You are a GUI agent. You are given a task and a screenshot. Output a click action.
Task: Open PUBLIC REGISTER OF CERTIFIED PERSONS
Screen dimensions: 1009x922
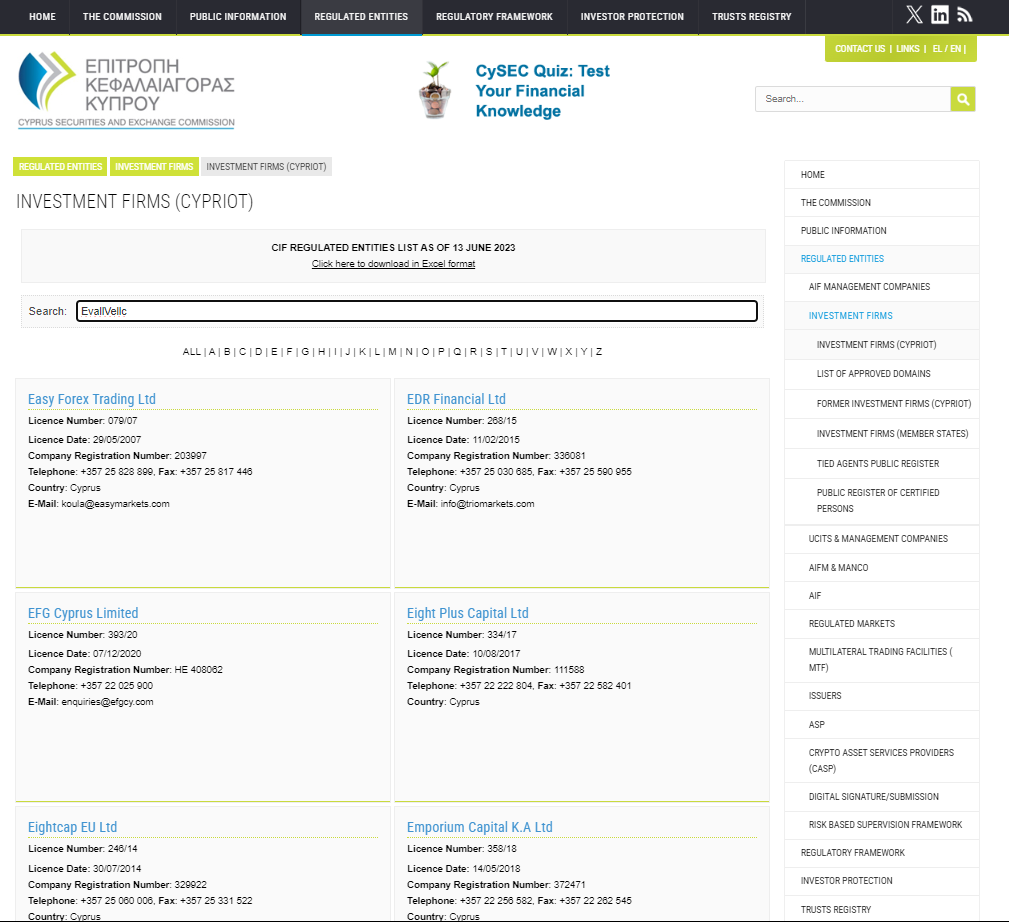tap(882, 501)
